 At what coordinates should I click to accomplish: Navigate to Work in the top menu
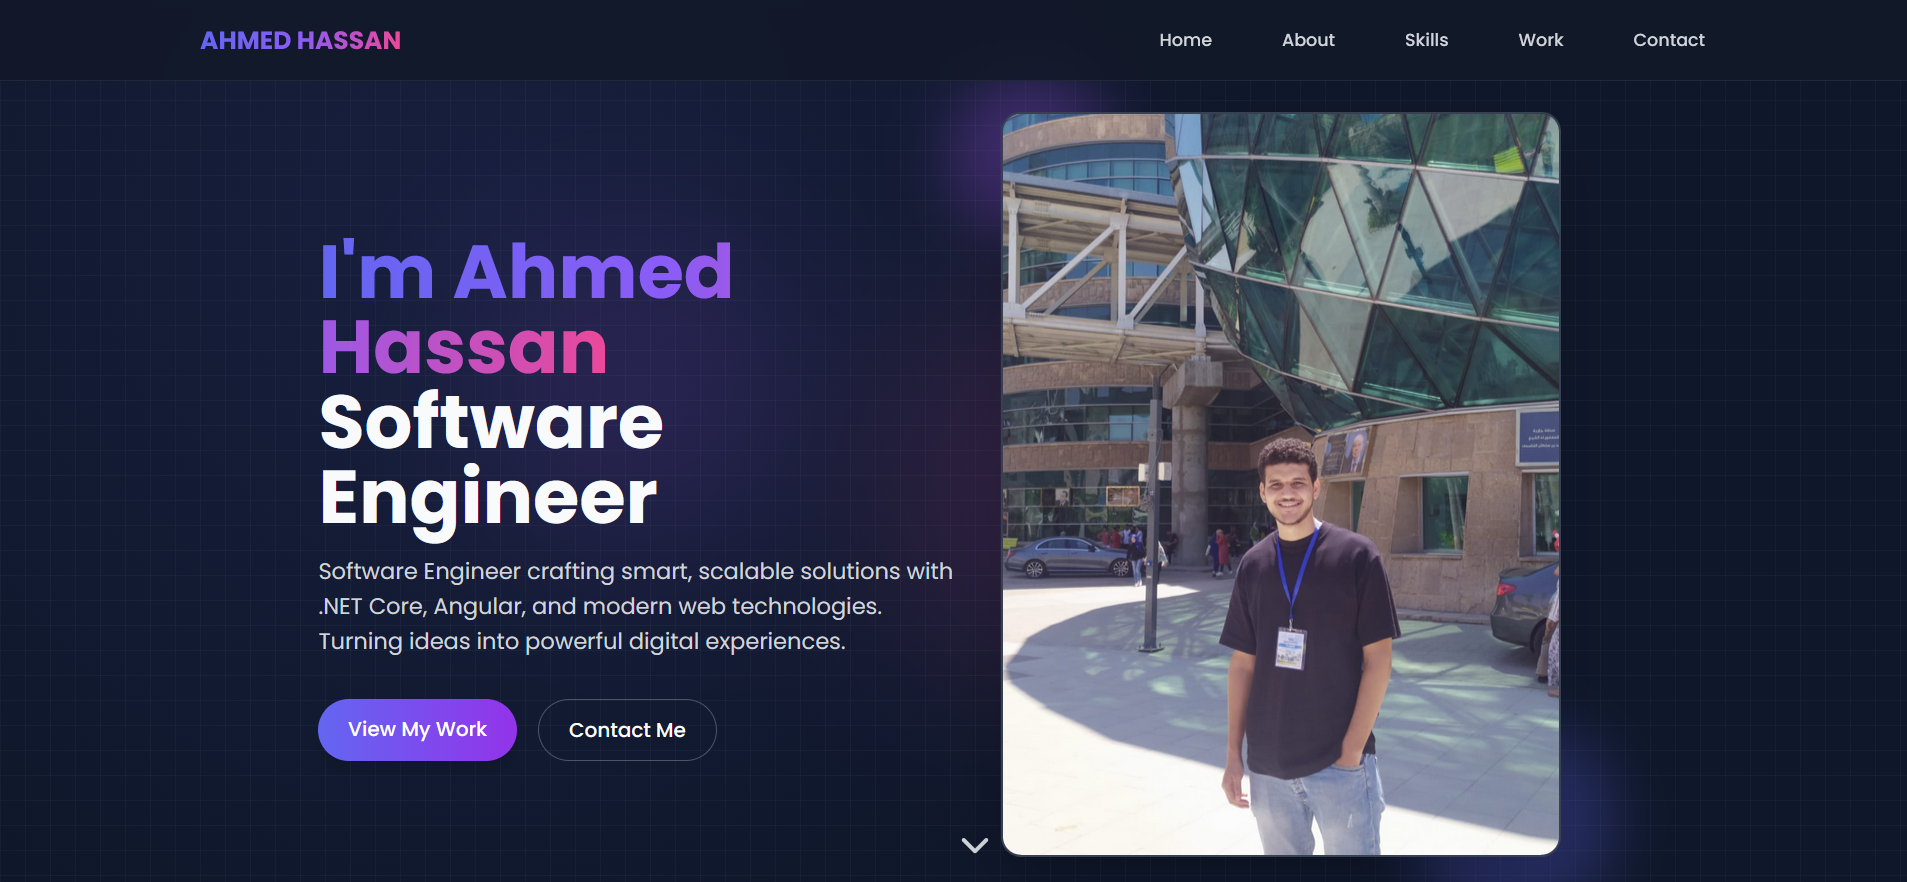click(1540, 40)
